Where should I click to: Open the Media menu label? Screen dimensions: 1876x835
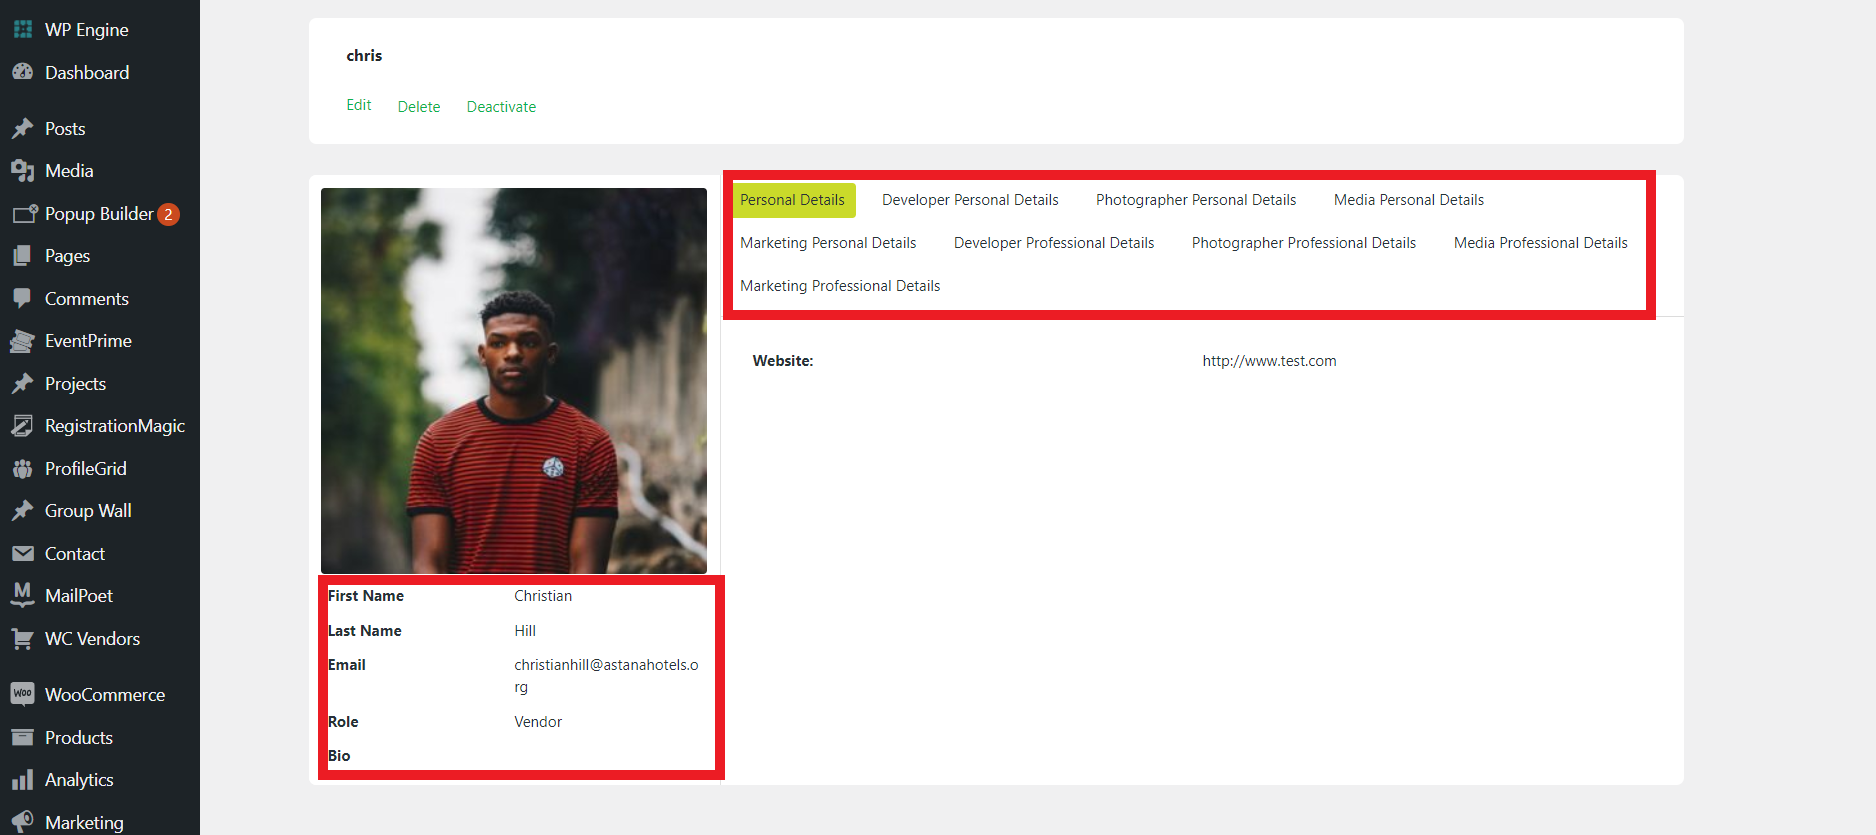[x=69, y=171]
